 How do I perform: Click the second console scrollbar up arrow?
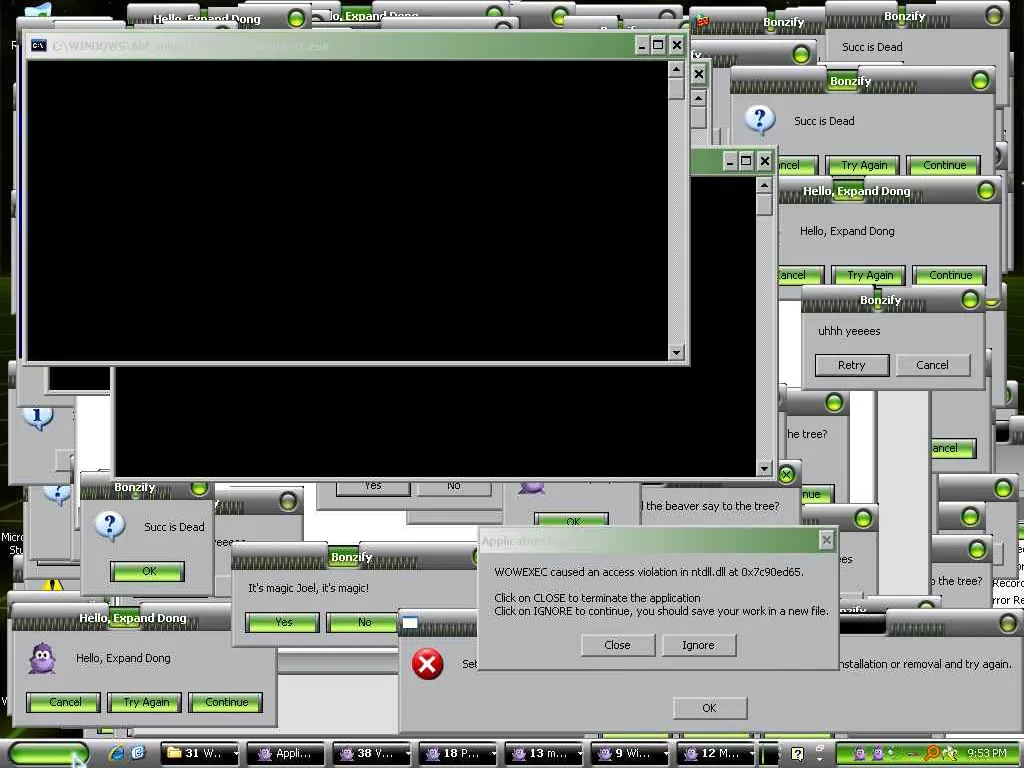[764, 185]
